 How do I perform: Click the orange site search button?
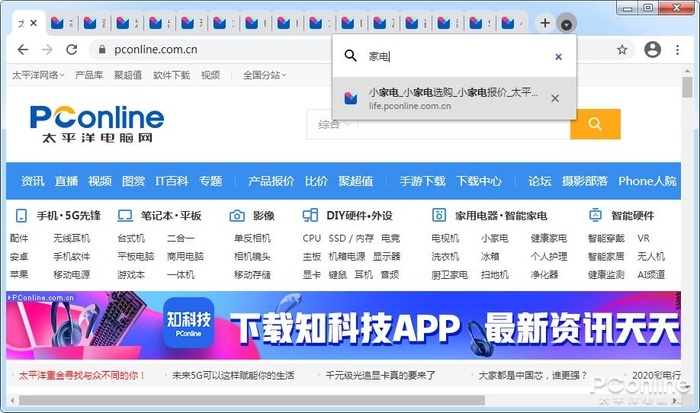(x=595, y=124)
